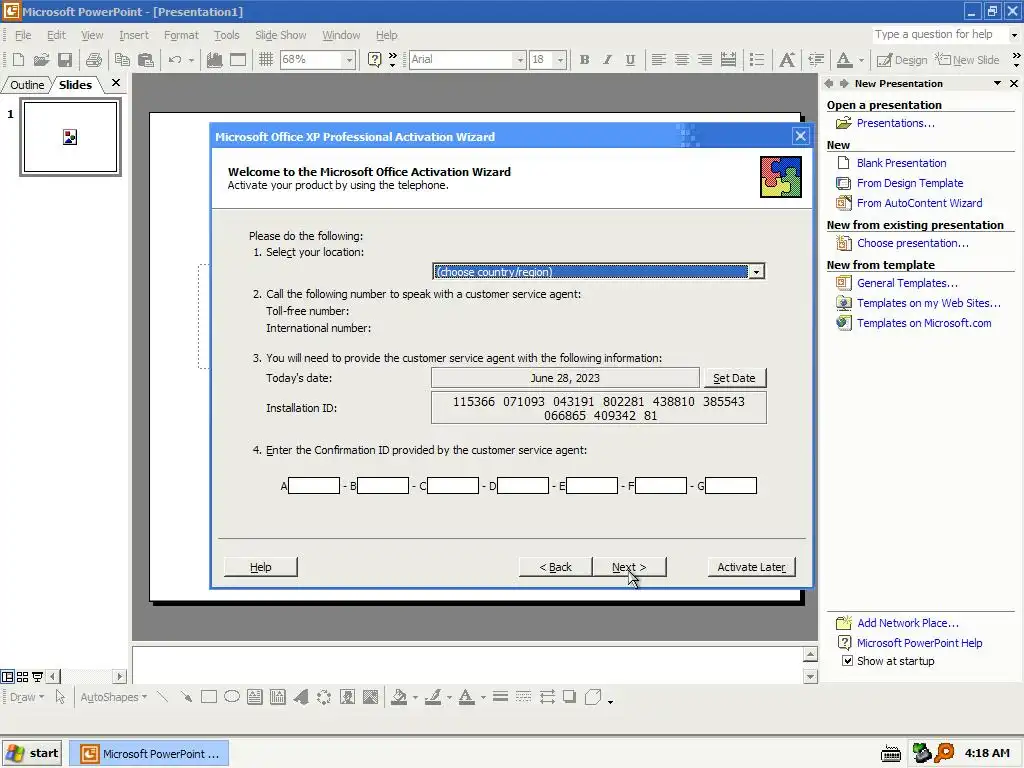Screen dimensions: 1024x768
Task: Click the Line Color brush icon
Action: 432,697
